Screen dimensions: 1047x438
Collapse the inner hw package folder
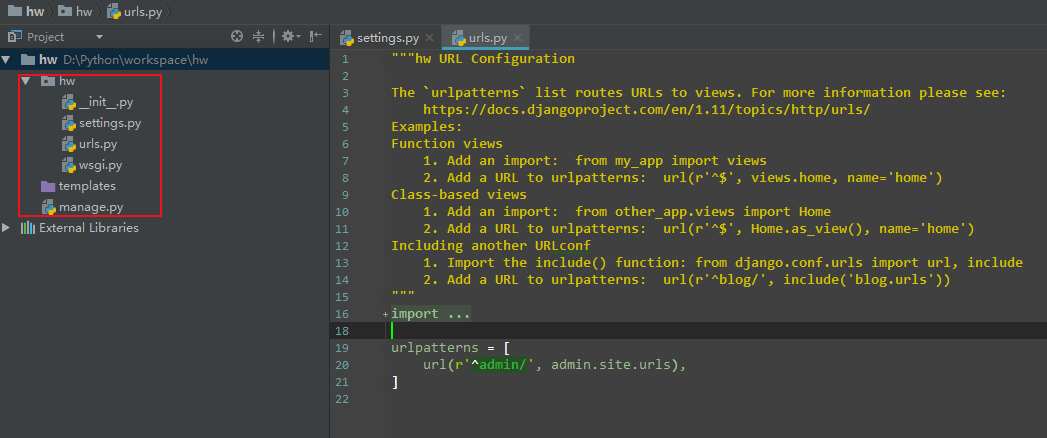26,81
